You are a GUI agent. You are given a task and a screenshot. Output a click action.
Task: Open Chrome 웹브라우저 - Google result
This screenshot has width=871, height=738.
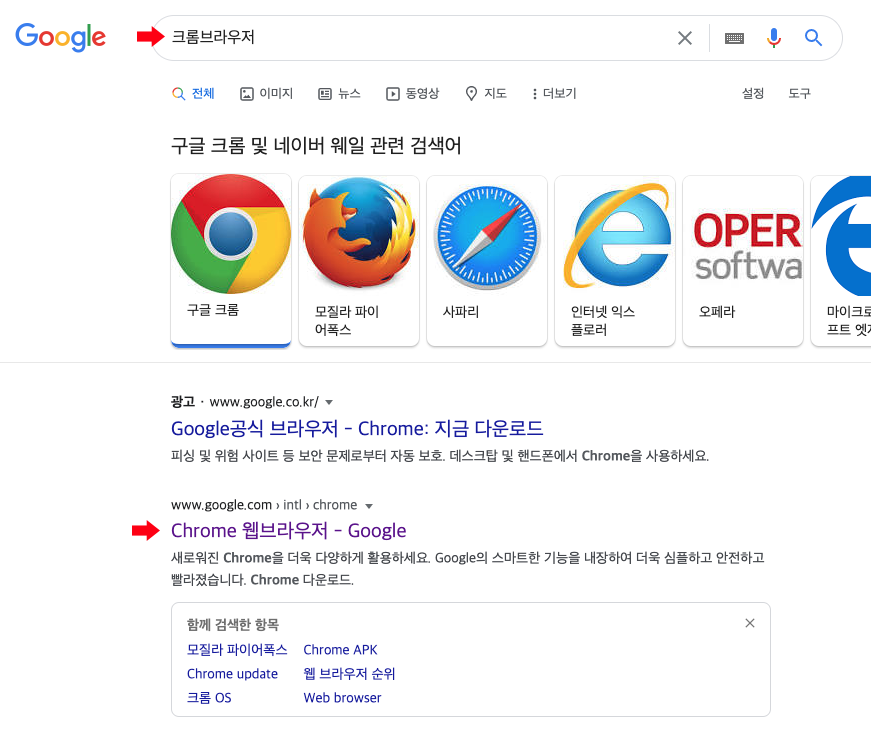point(288,530)
